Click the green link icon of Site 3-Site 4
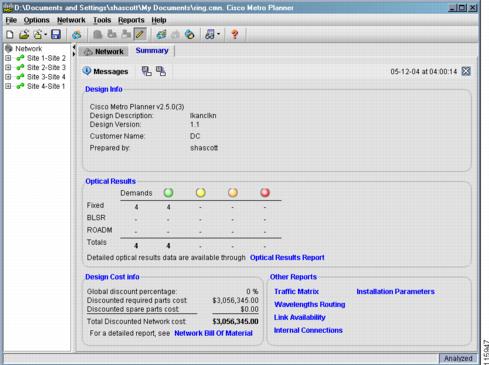Screen dimensions: 489x365 [x=20, y=77]
